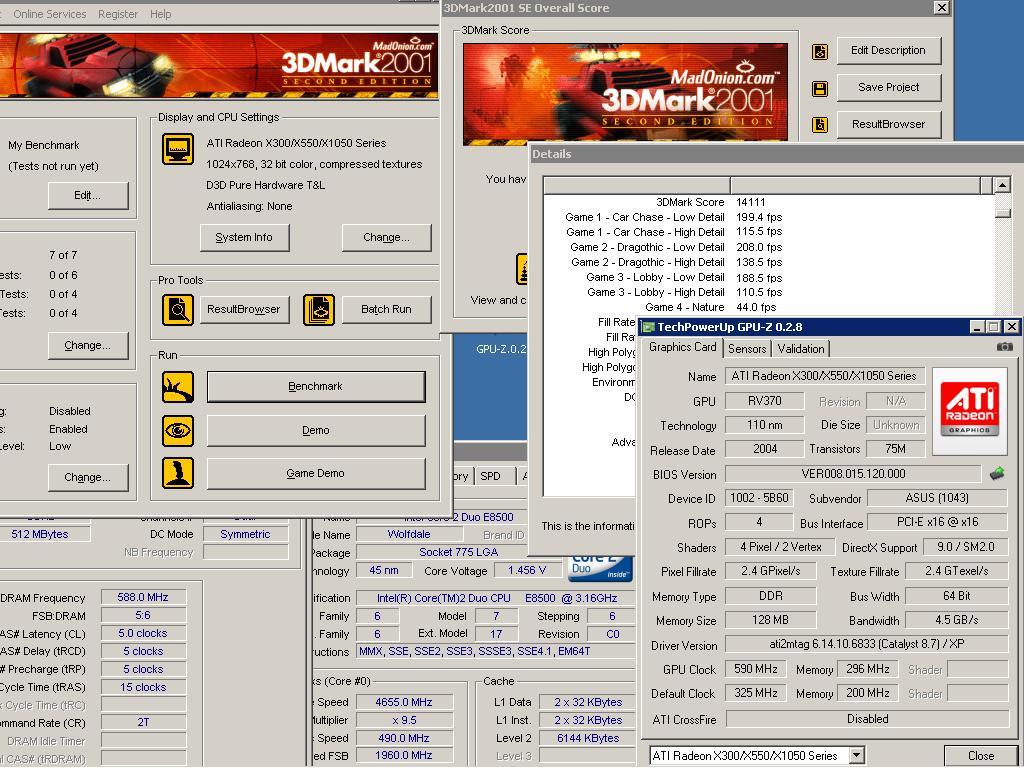Screen dimensions: 1024x768
Task: Click the Driver Version field in GPU-Z
Action: pos(867,644)
